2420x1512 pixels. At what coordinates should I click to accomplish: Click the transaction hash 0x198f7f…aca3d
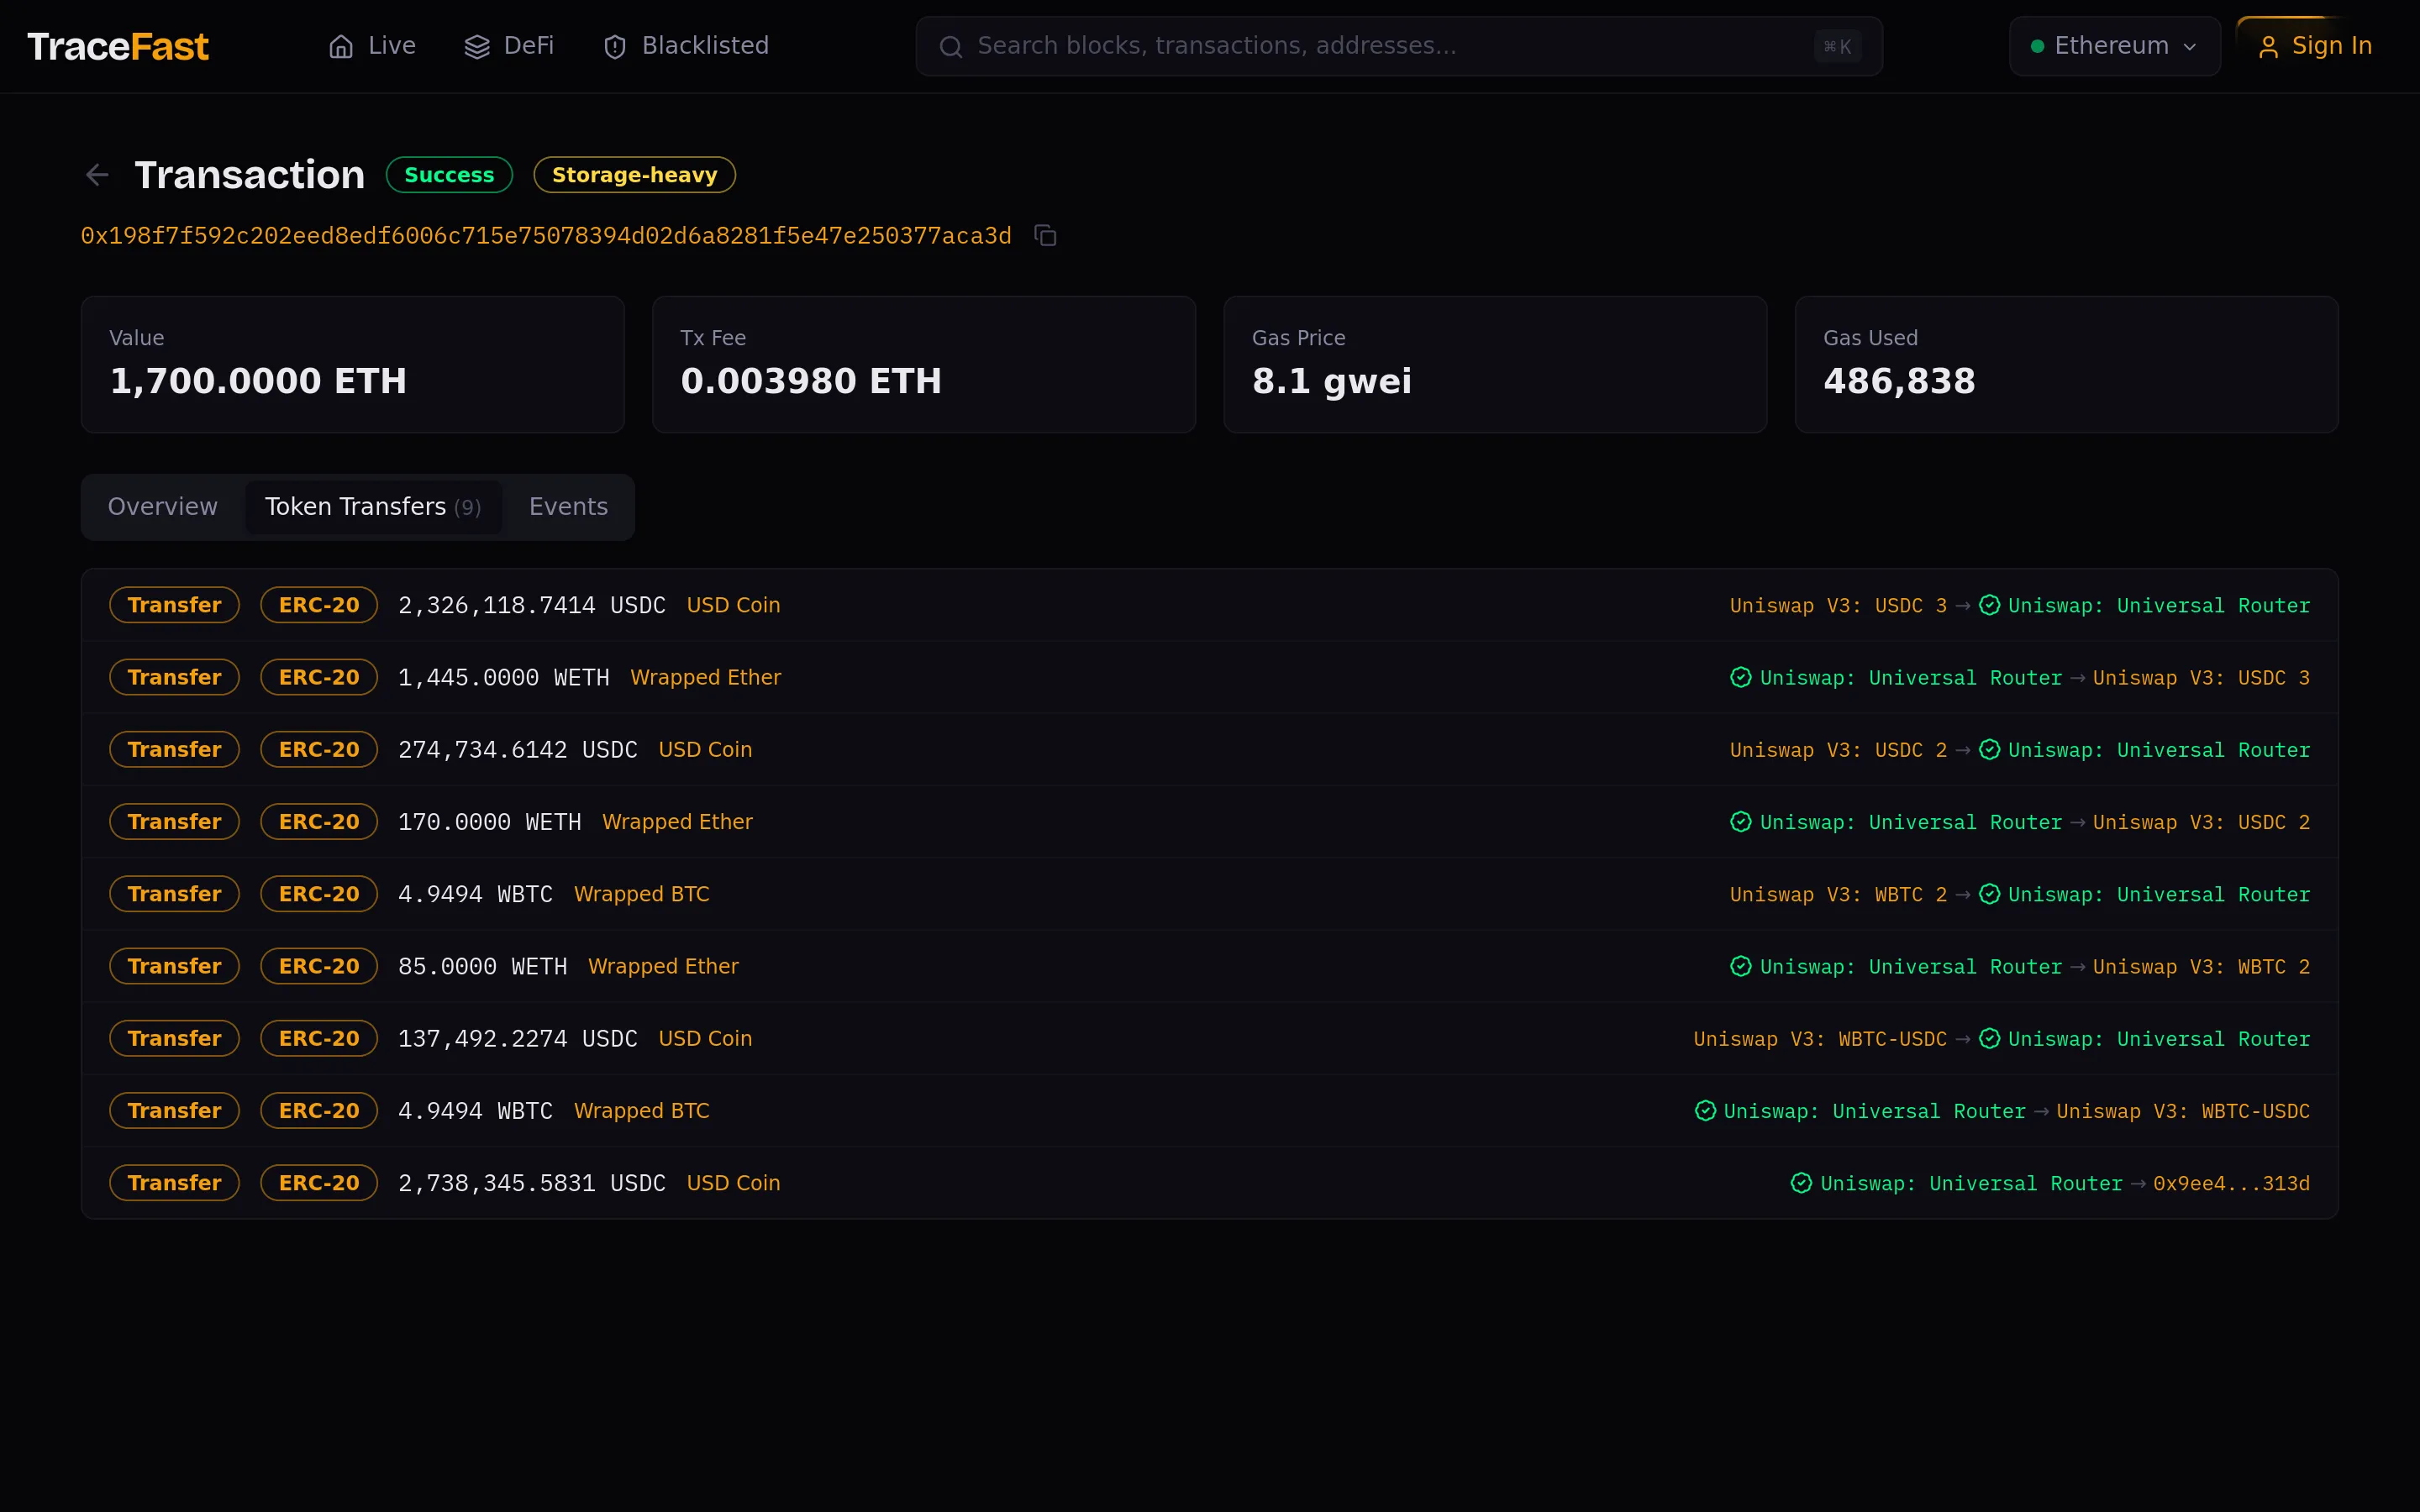[546, 235]
